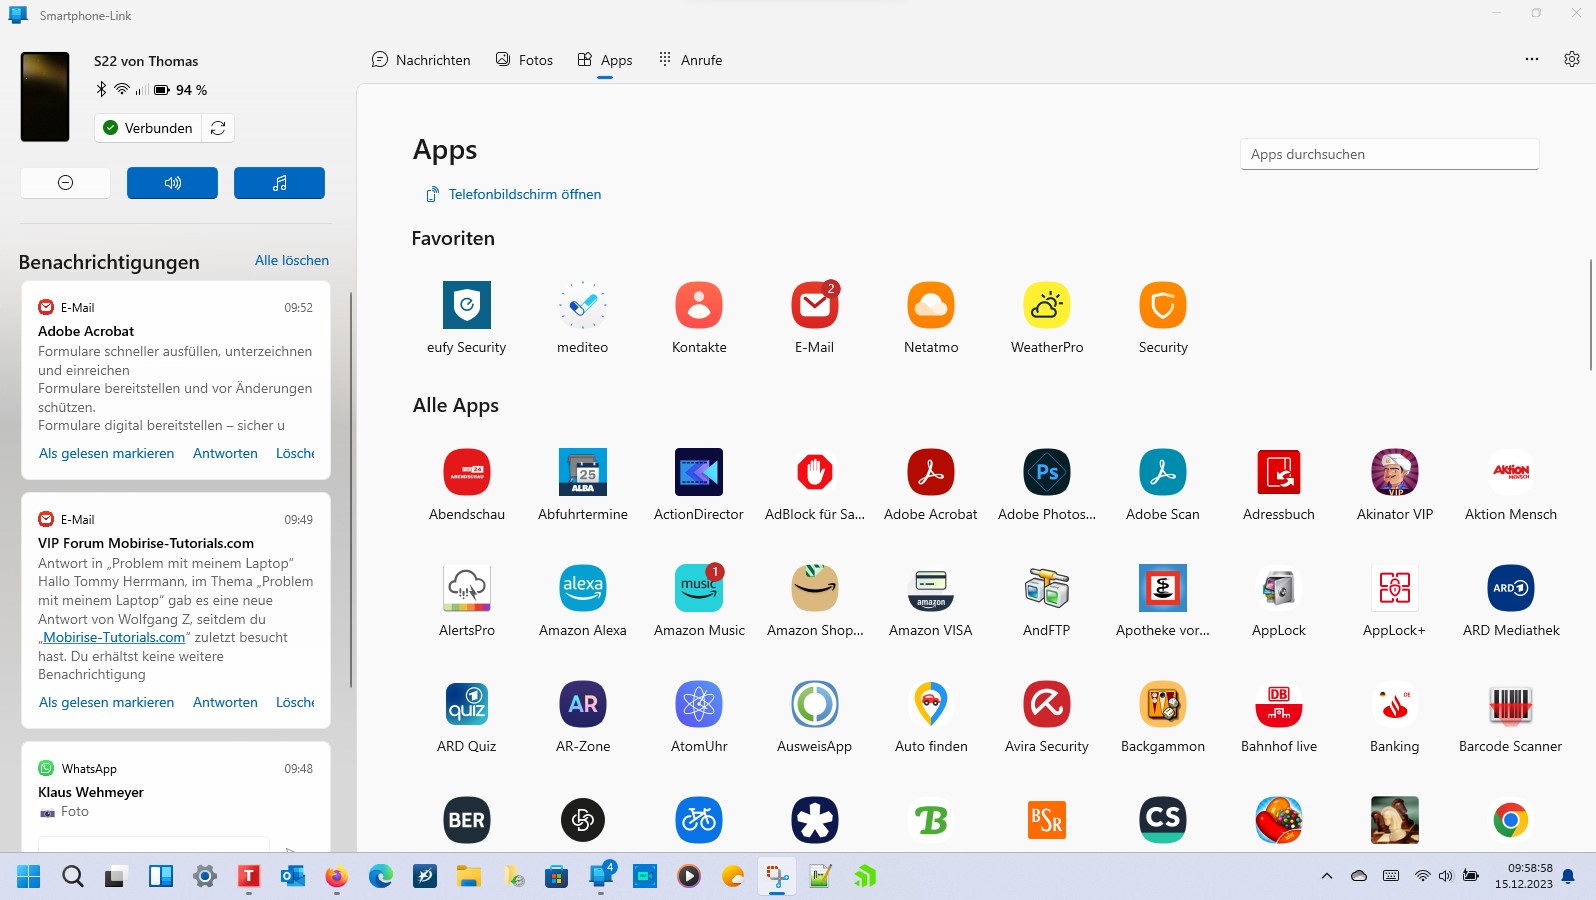Viewport: 1596px width, 900px height.
Task: Toggle phone sound volume button
Action: coord(172,183)
